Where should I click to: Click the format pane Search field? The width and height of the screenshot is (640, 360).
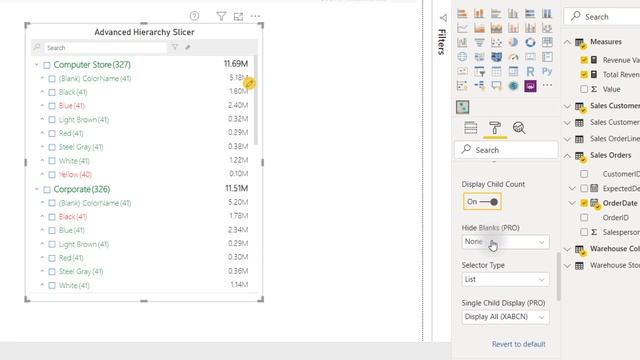click(506, 150)
